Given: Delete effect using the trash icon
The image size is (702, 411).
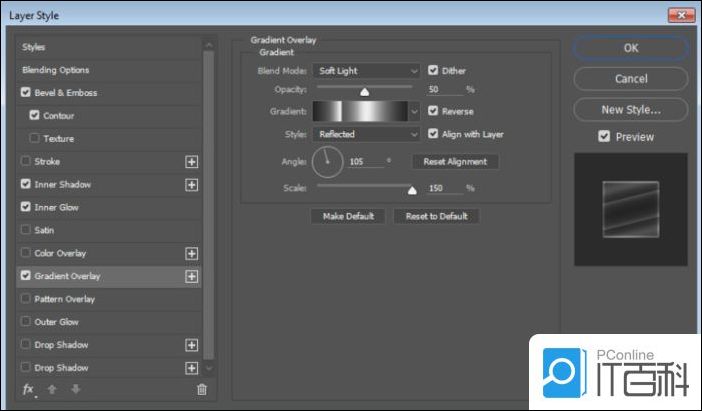Looking at the screenshot, I should point(201,389).
